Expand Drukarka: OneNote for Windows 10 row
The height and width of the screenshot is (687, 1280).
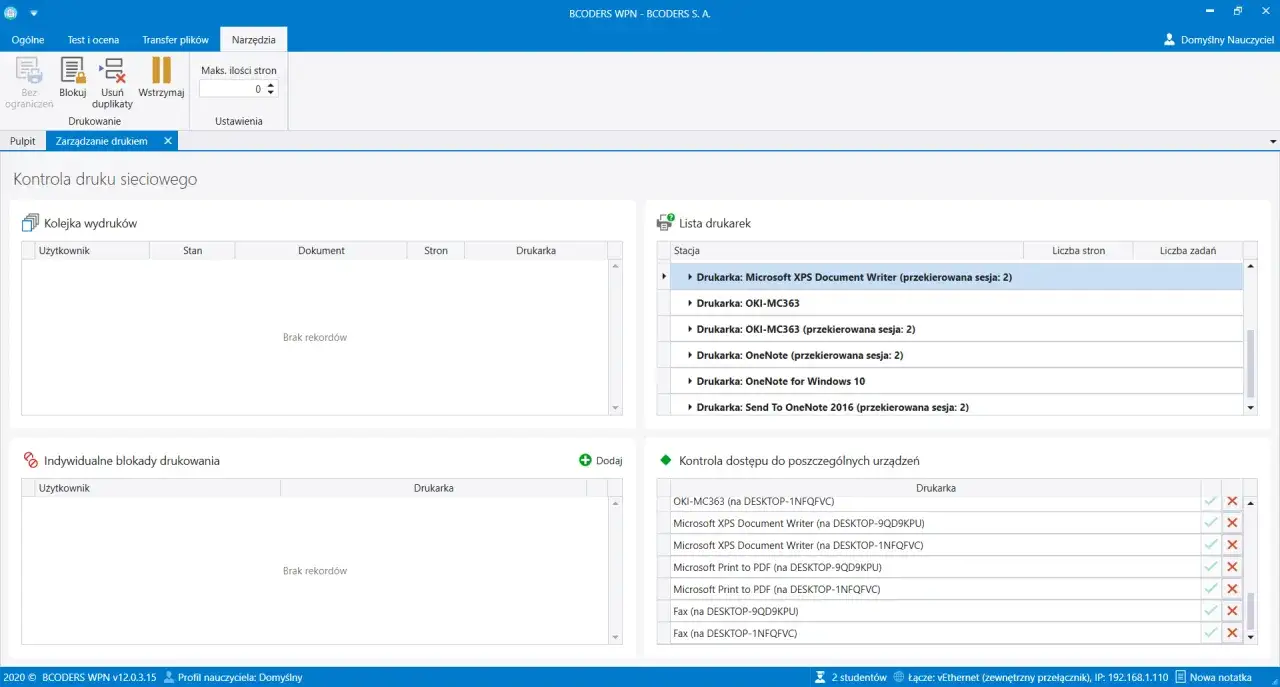pyautogui.click(x=690, y=381)
